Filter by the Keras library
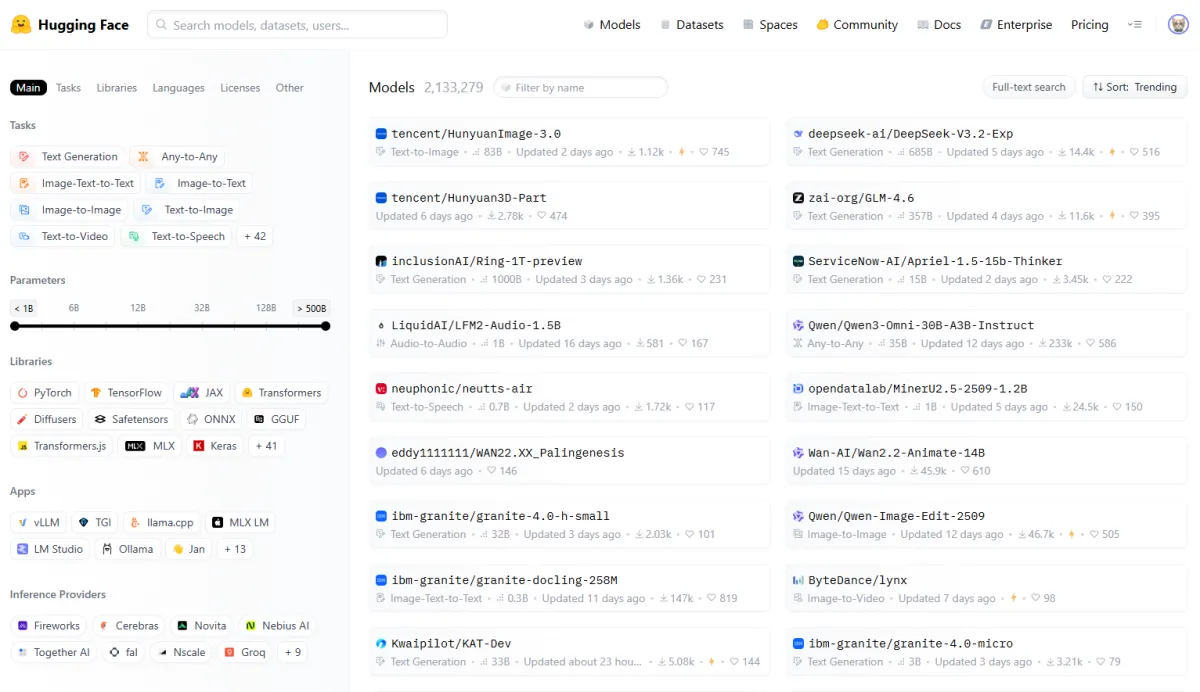This screenshot has width=1200, height=692. [216, 446]
